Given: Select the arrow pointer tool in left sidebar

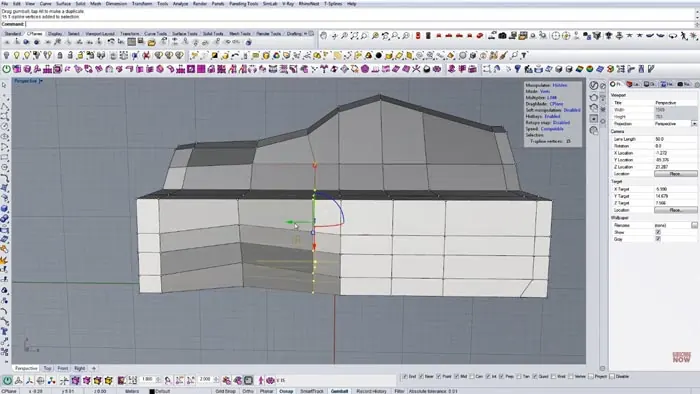Looking at the screenshot, I should [4, 85].
